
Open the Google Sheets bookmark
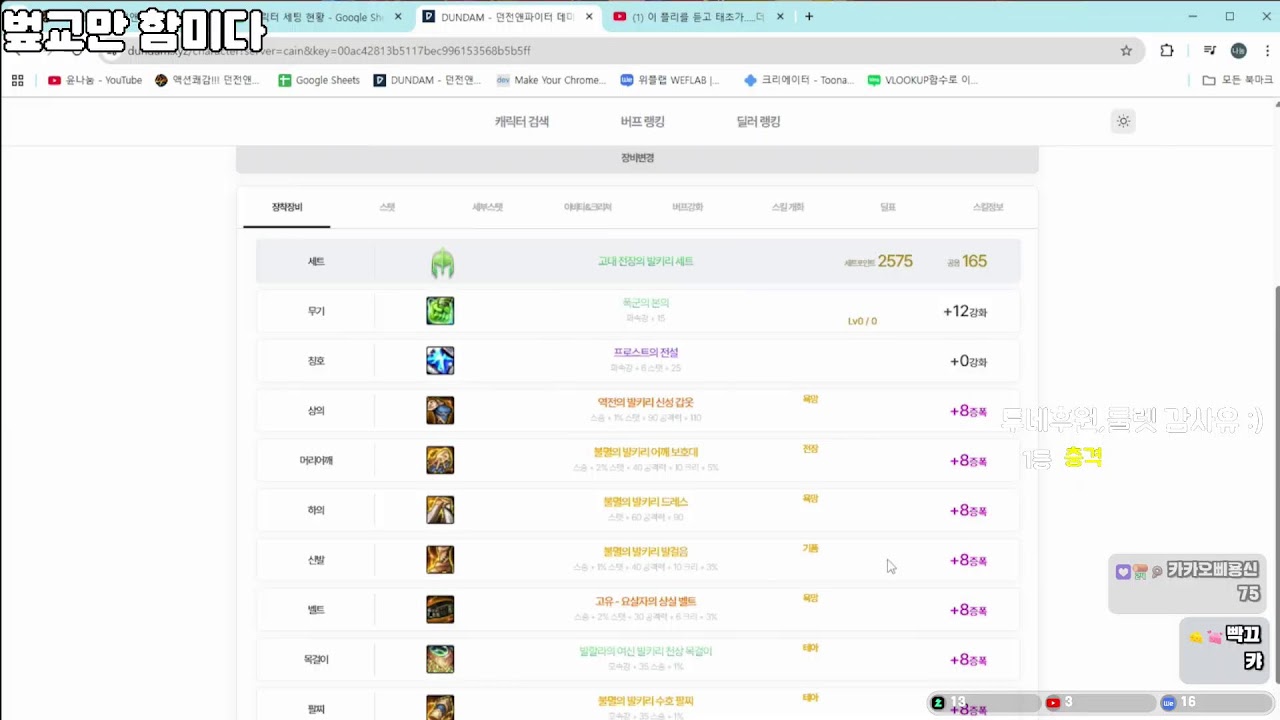coord(319,80)
